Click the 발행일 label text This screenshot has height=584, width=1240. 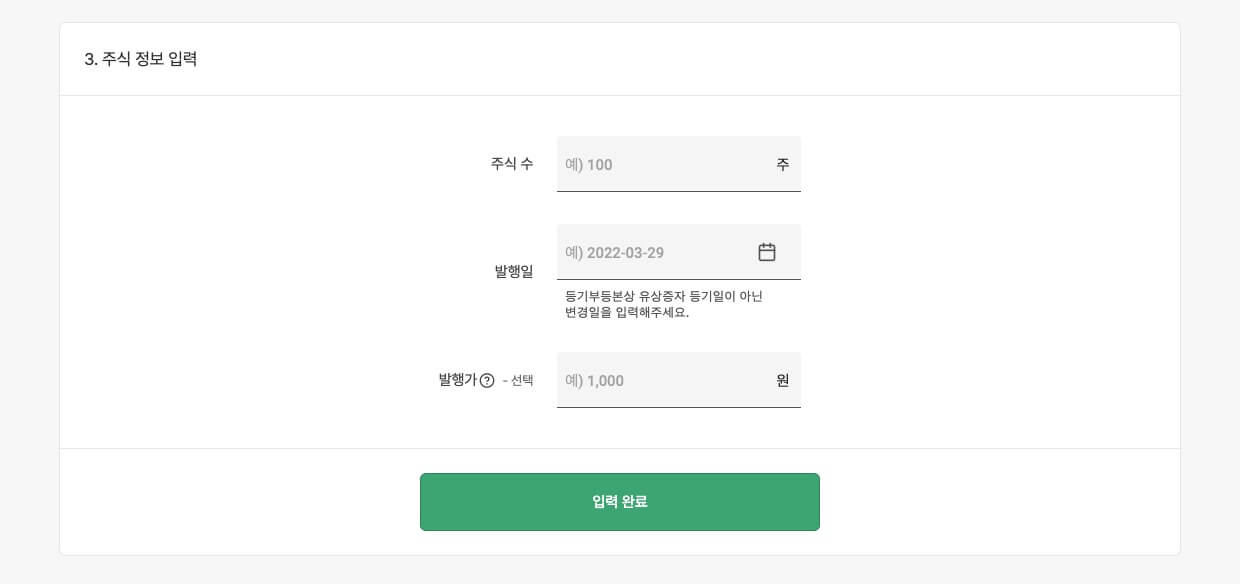tap(514, 271)
